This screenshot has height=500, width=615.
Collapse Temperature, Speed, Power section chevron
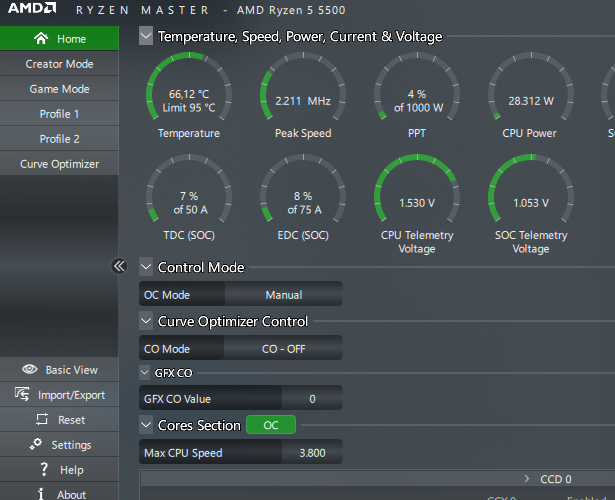click(x=146, y=36)
